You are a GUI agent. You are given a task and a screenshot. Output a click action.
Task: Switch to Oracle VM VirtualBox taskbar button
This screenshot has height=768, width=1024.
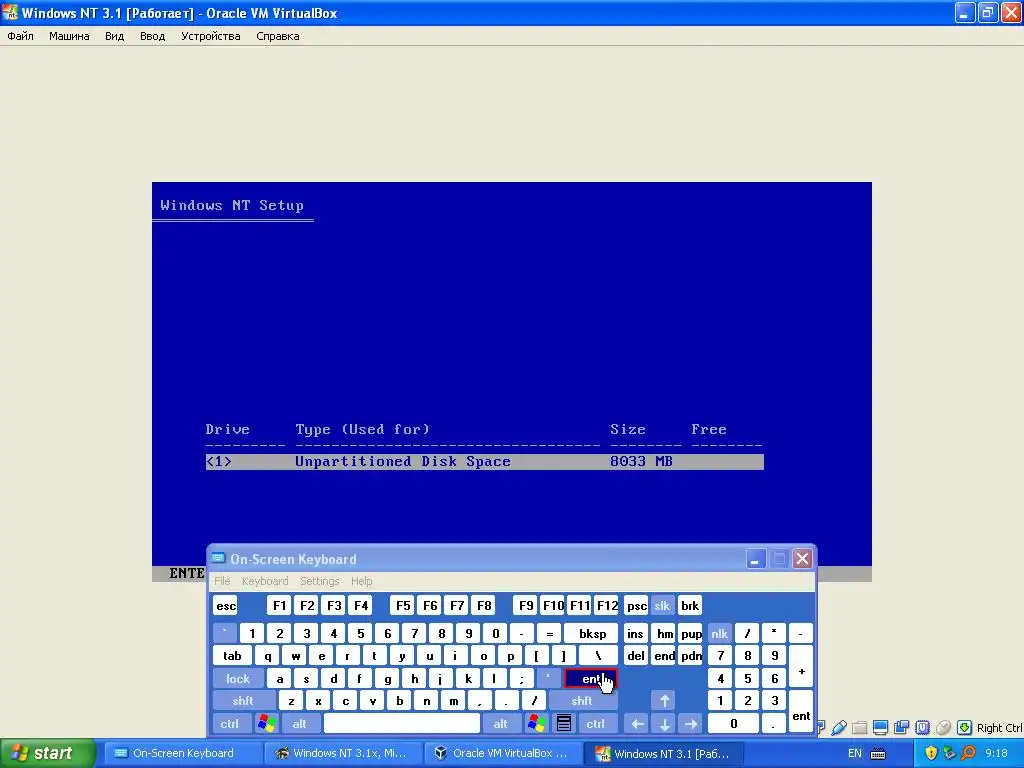point(502,753)
